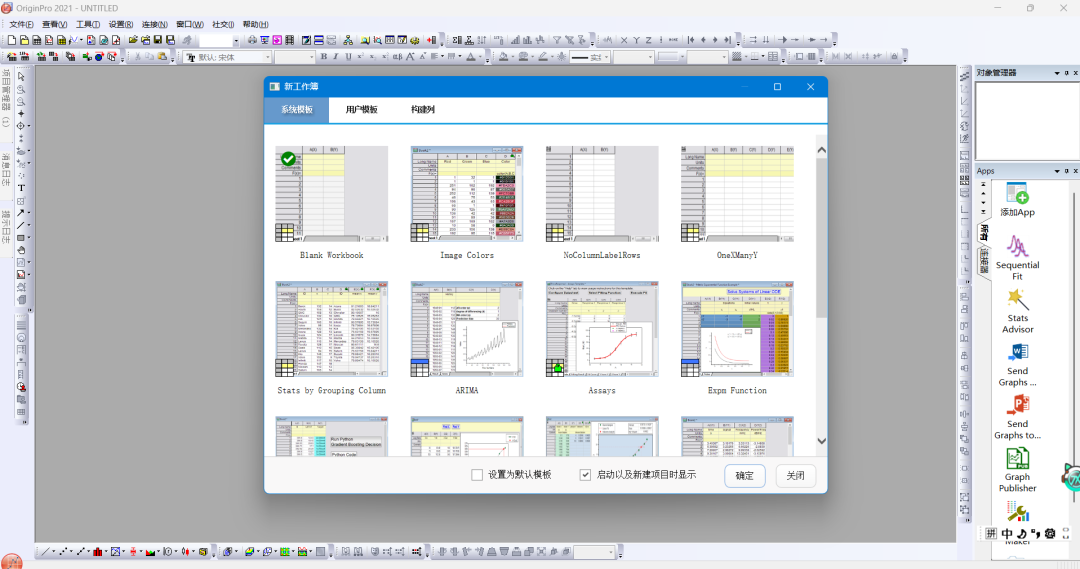Select the Blank Workbook template

tap(331, 194)
